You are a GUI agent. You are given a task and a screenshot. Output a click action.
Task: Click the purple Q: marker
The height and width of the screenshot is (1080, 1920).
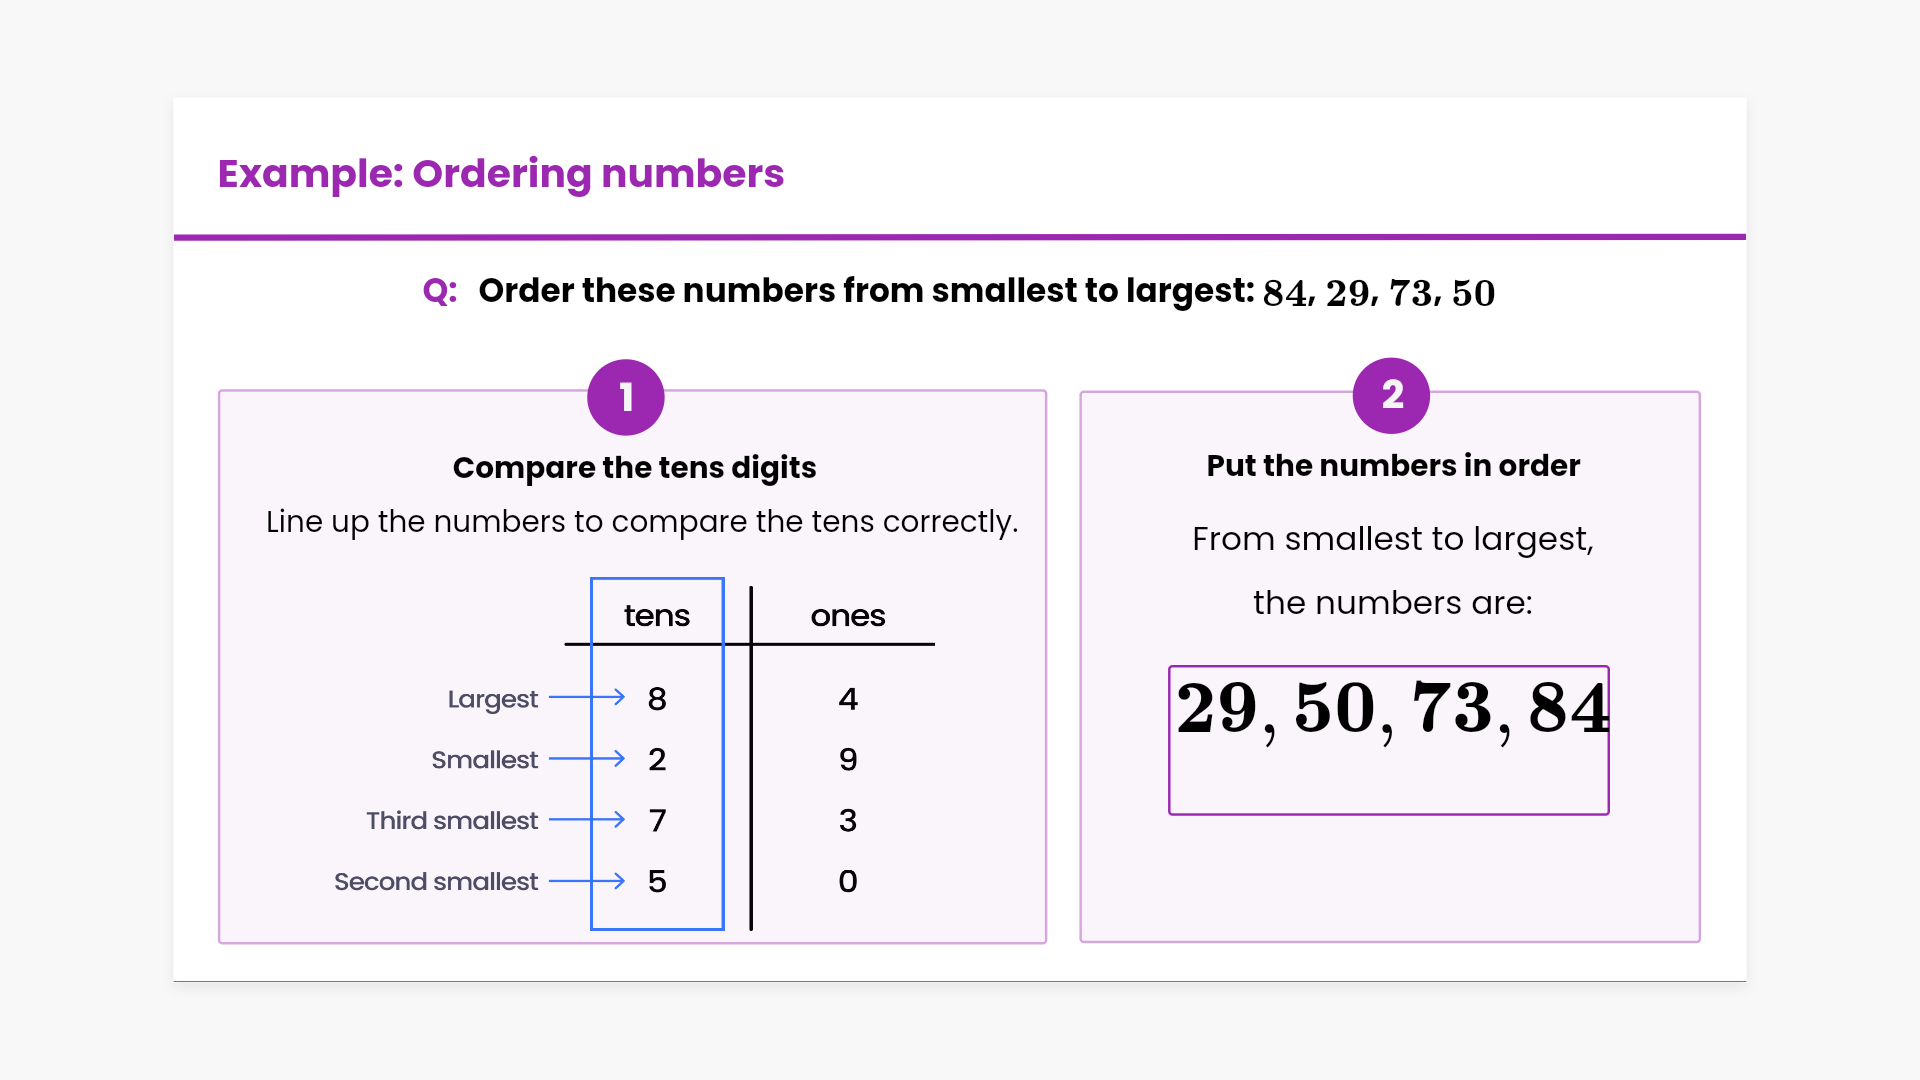click(440, 291)
